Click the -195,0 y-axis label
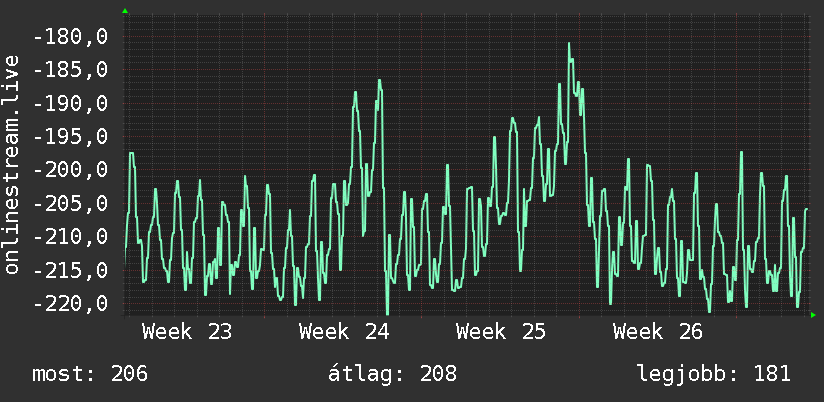 coord(70,137)
